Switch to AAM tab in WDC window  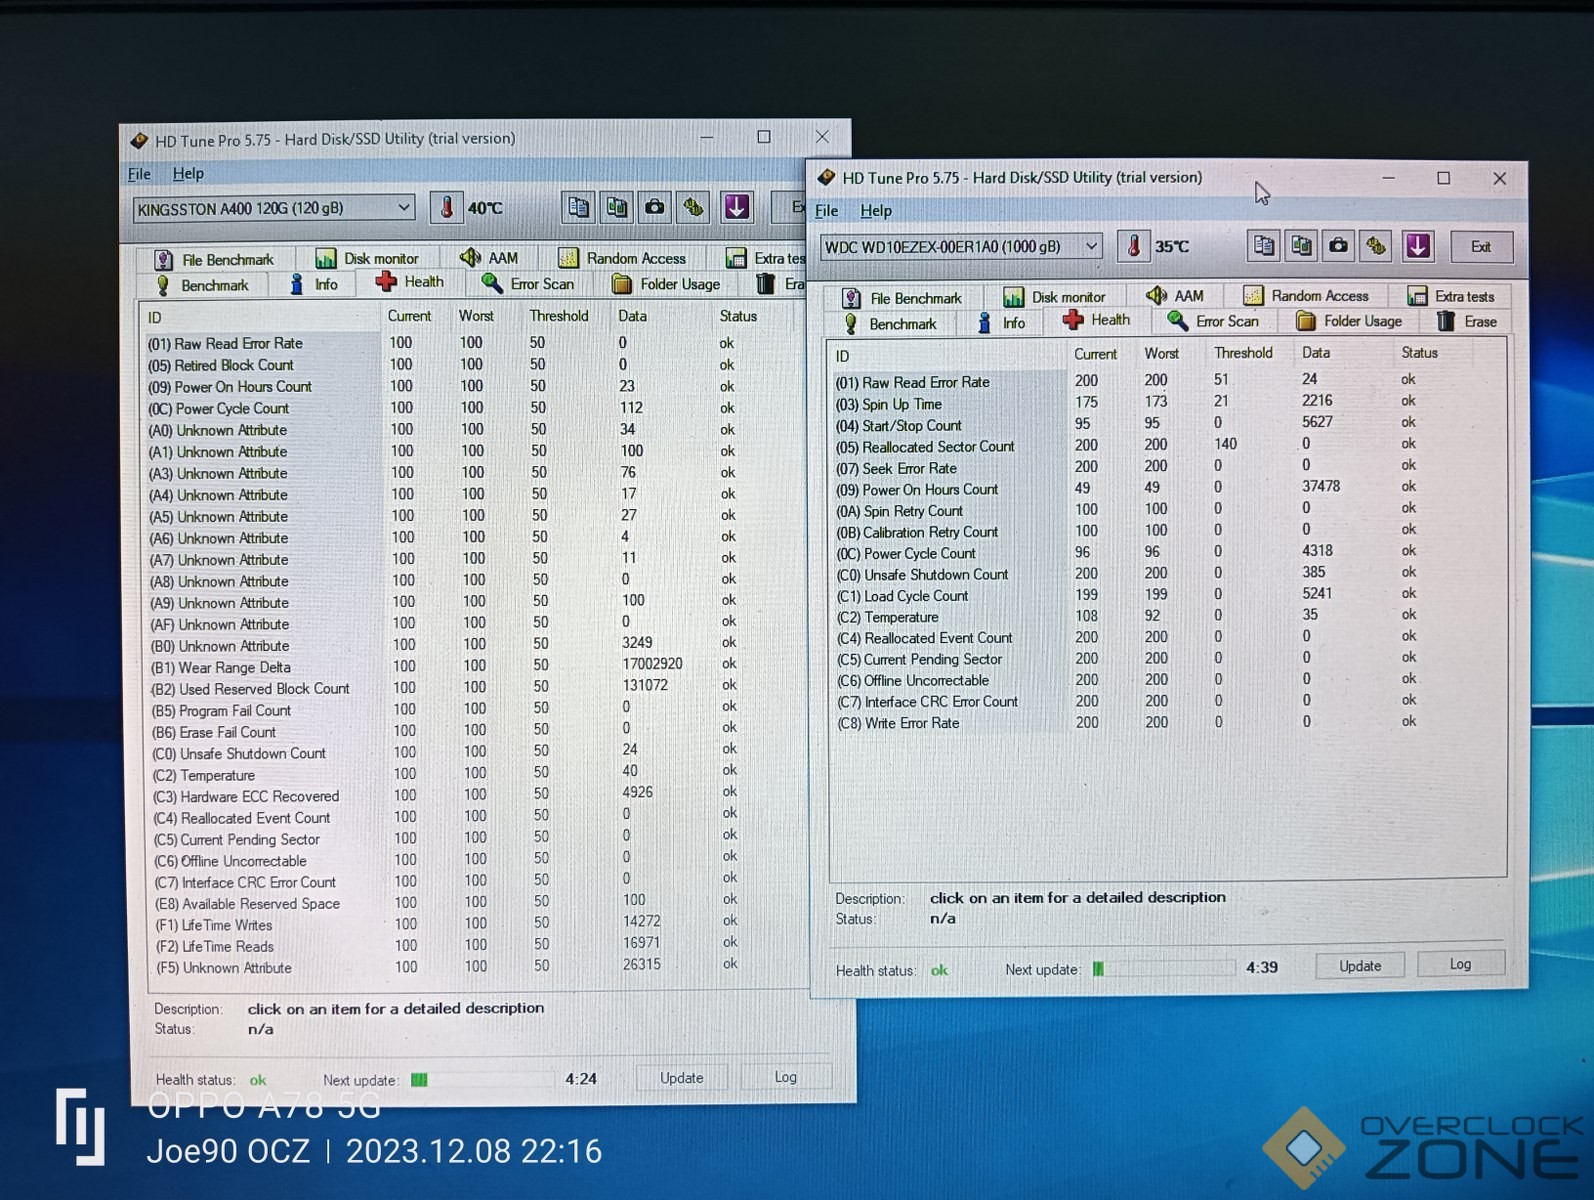pyautogui.click(x=1175, y=296)
